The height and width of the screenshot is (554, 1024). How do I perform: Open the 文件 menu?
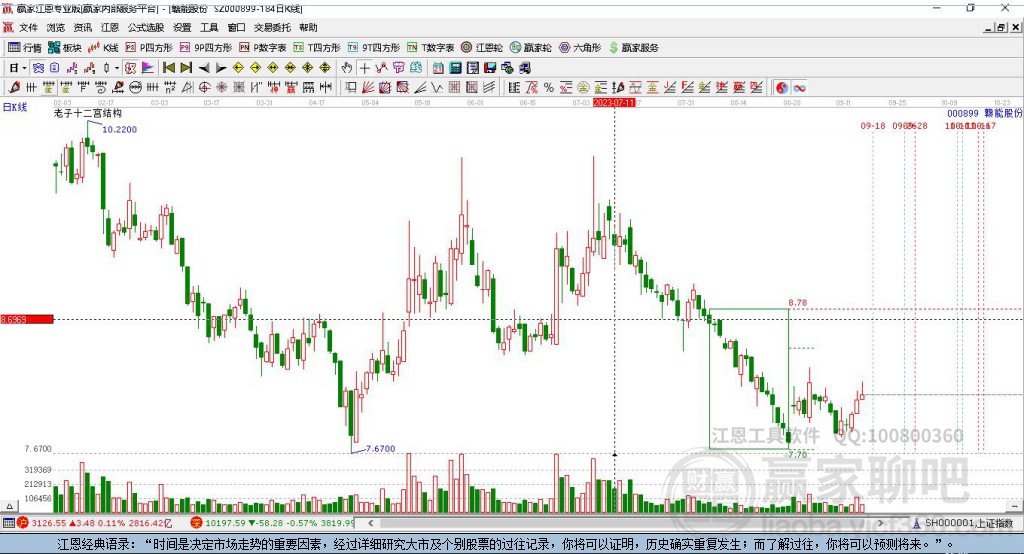(x=28, y=27)
